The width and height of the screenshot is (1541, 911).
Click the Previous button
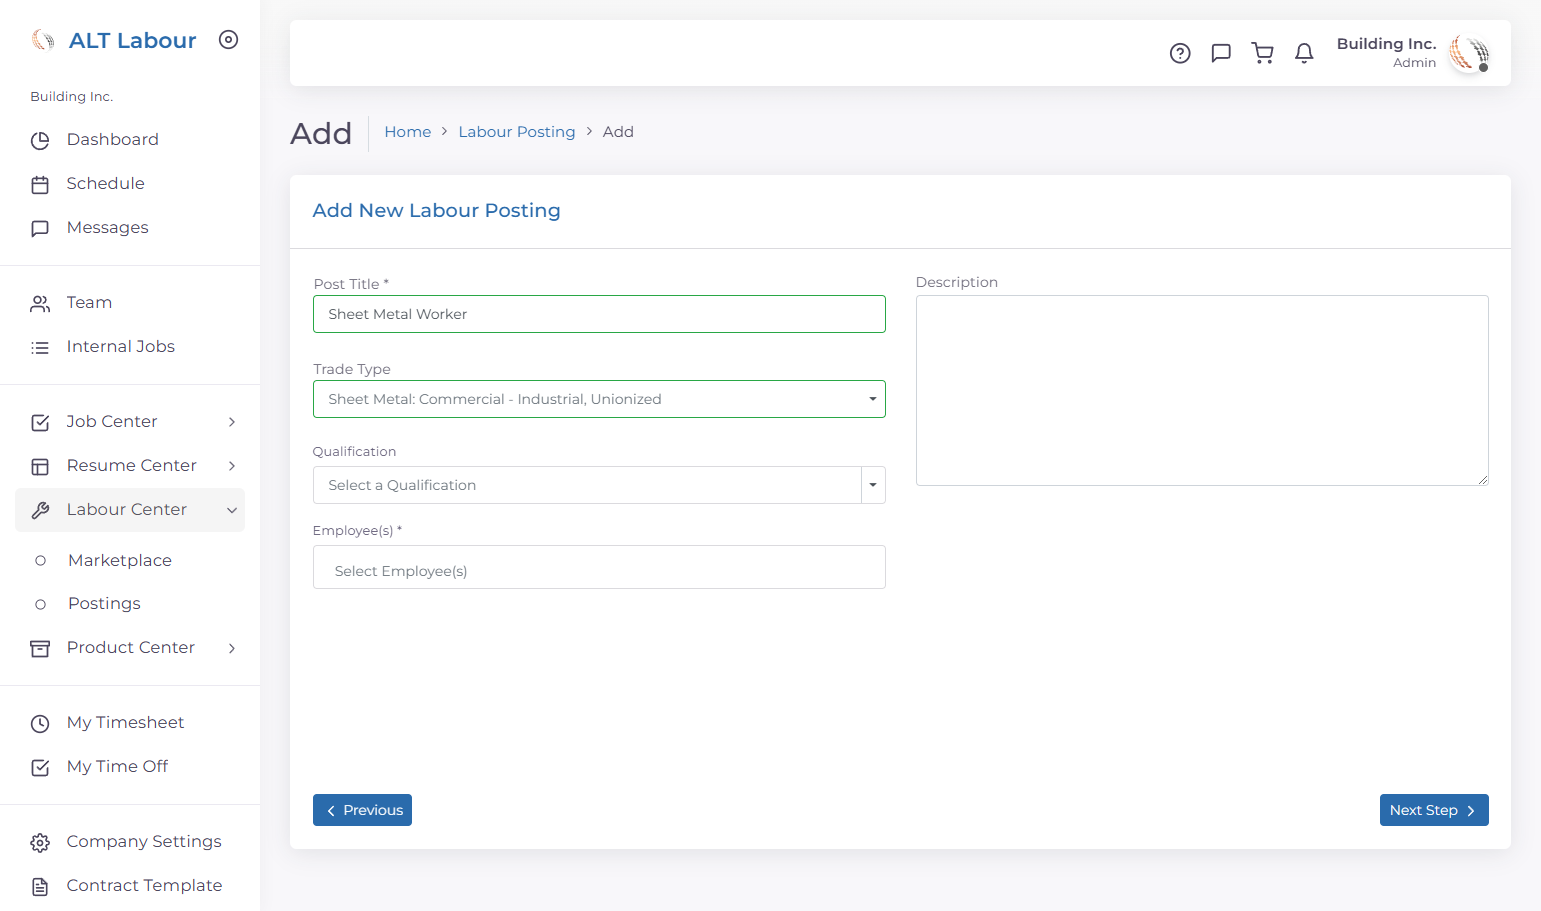click(x=362, y=810)
